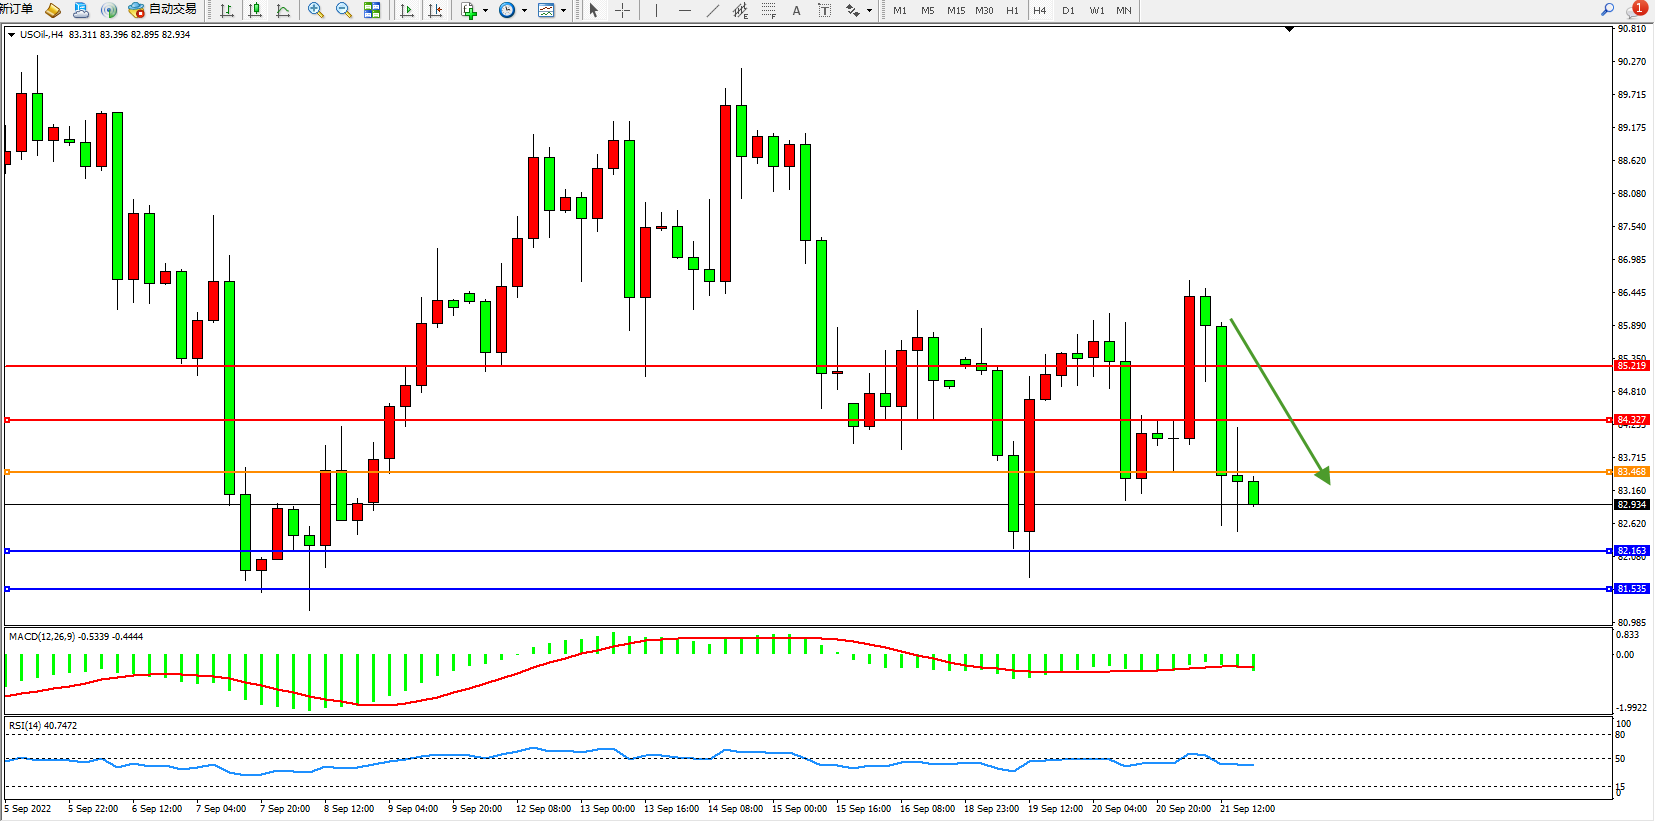The height and width of the screenshot is (822, 1655).
Task: Pick the draw trendline tool
Action: [x=712, y=10]
